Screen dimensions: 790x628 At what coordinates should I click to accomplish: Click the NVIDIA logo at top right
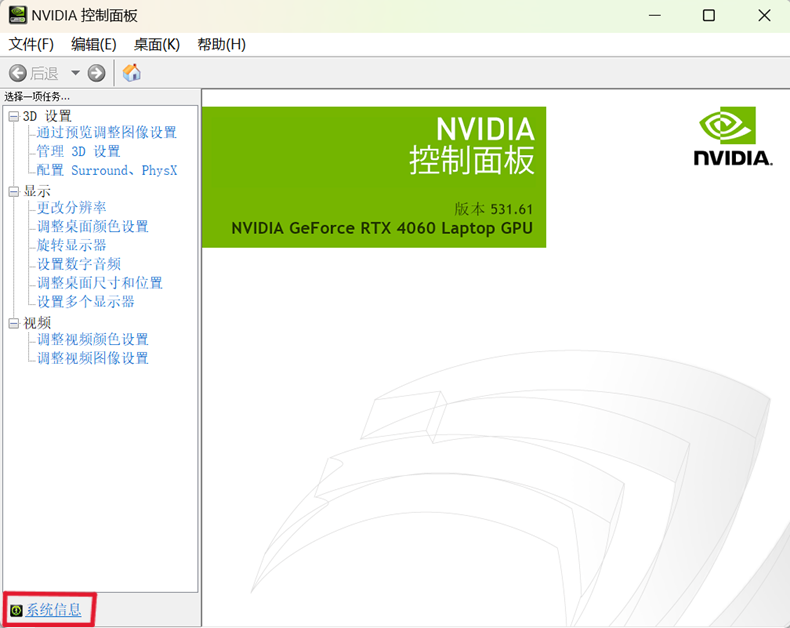tap(733, 136)
